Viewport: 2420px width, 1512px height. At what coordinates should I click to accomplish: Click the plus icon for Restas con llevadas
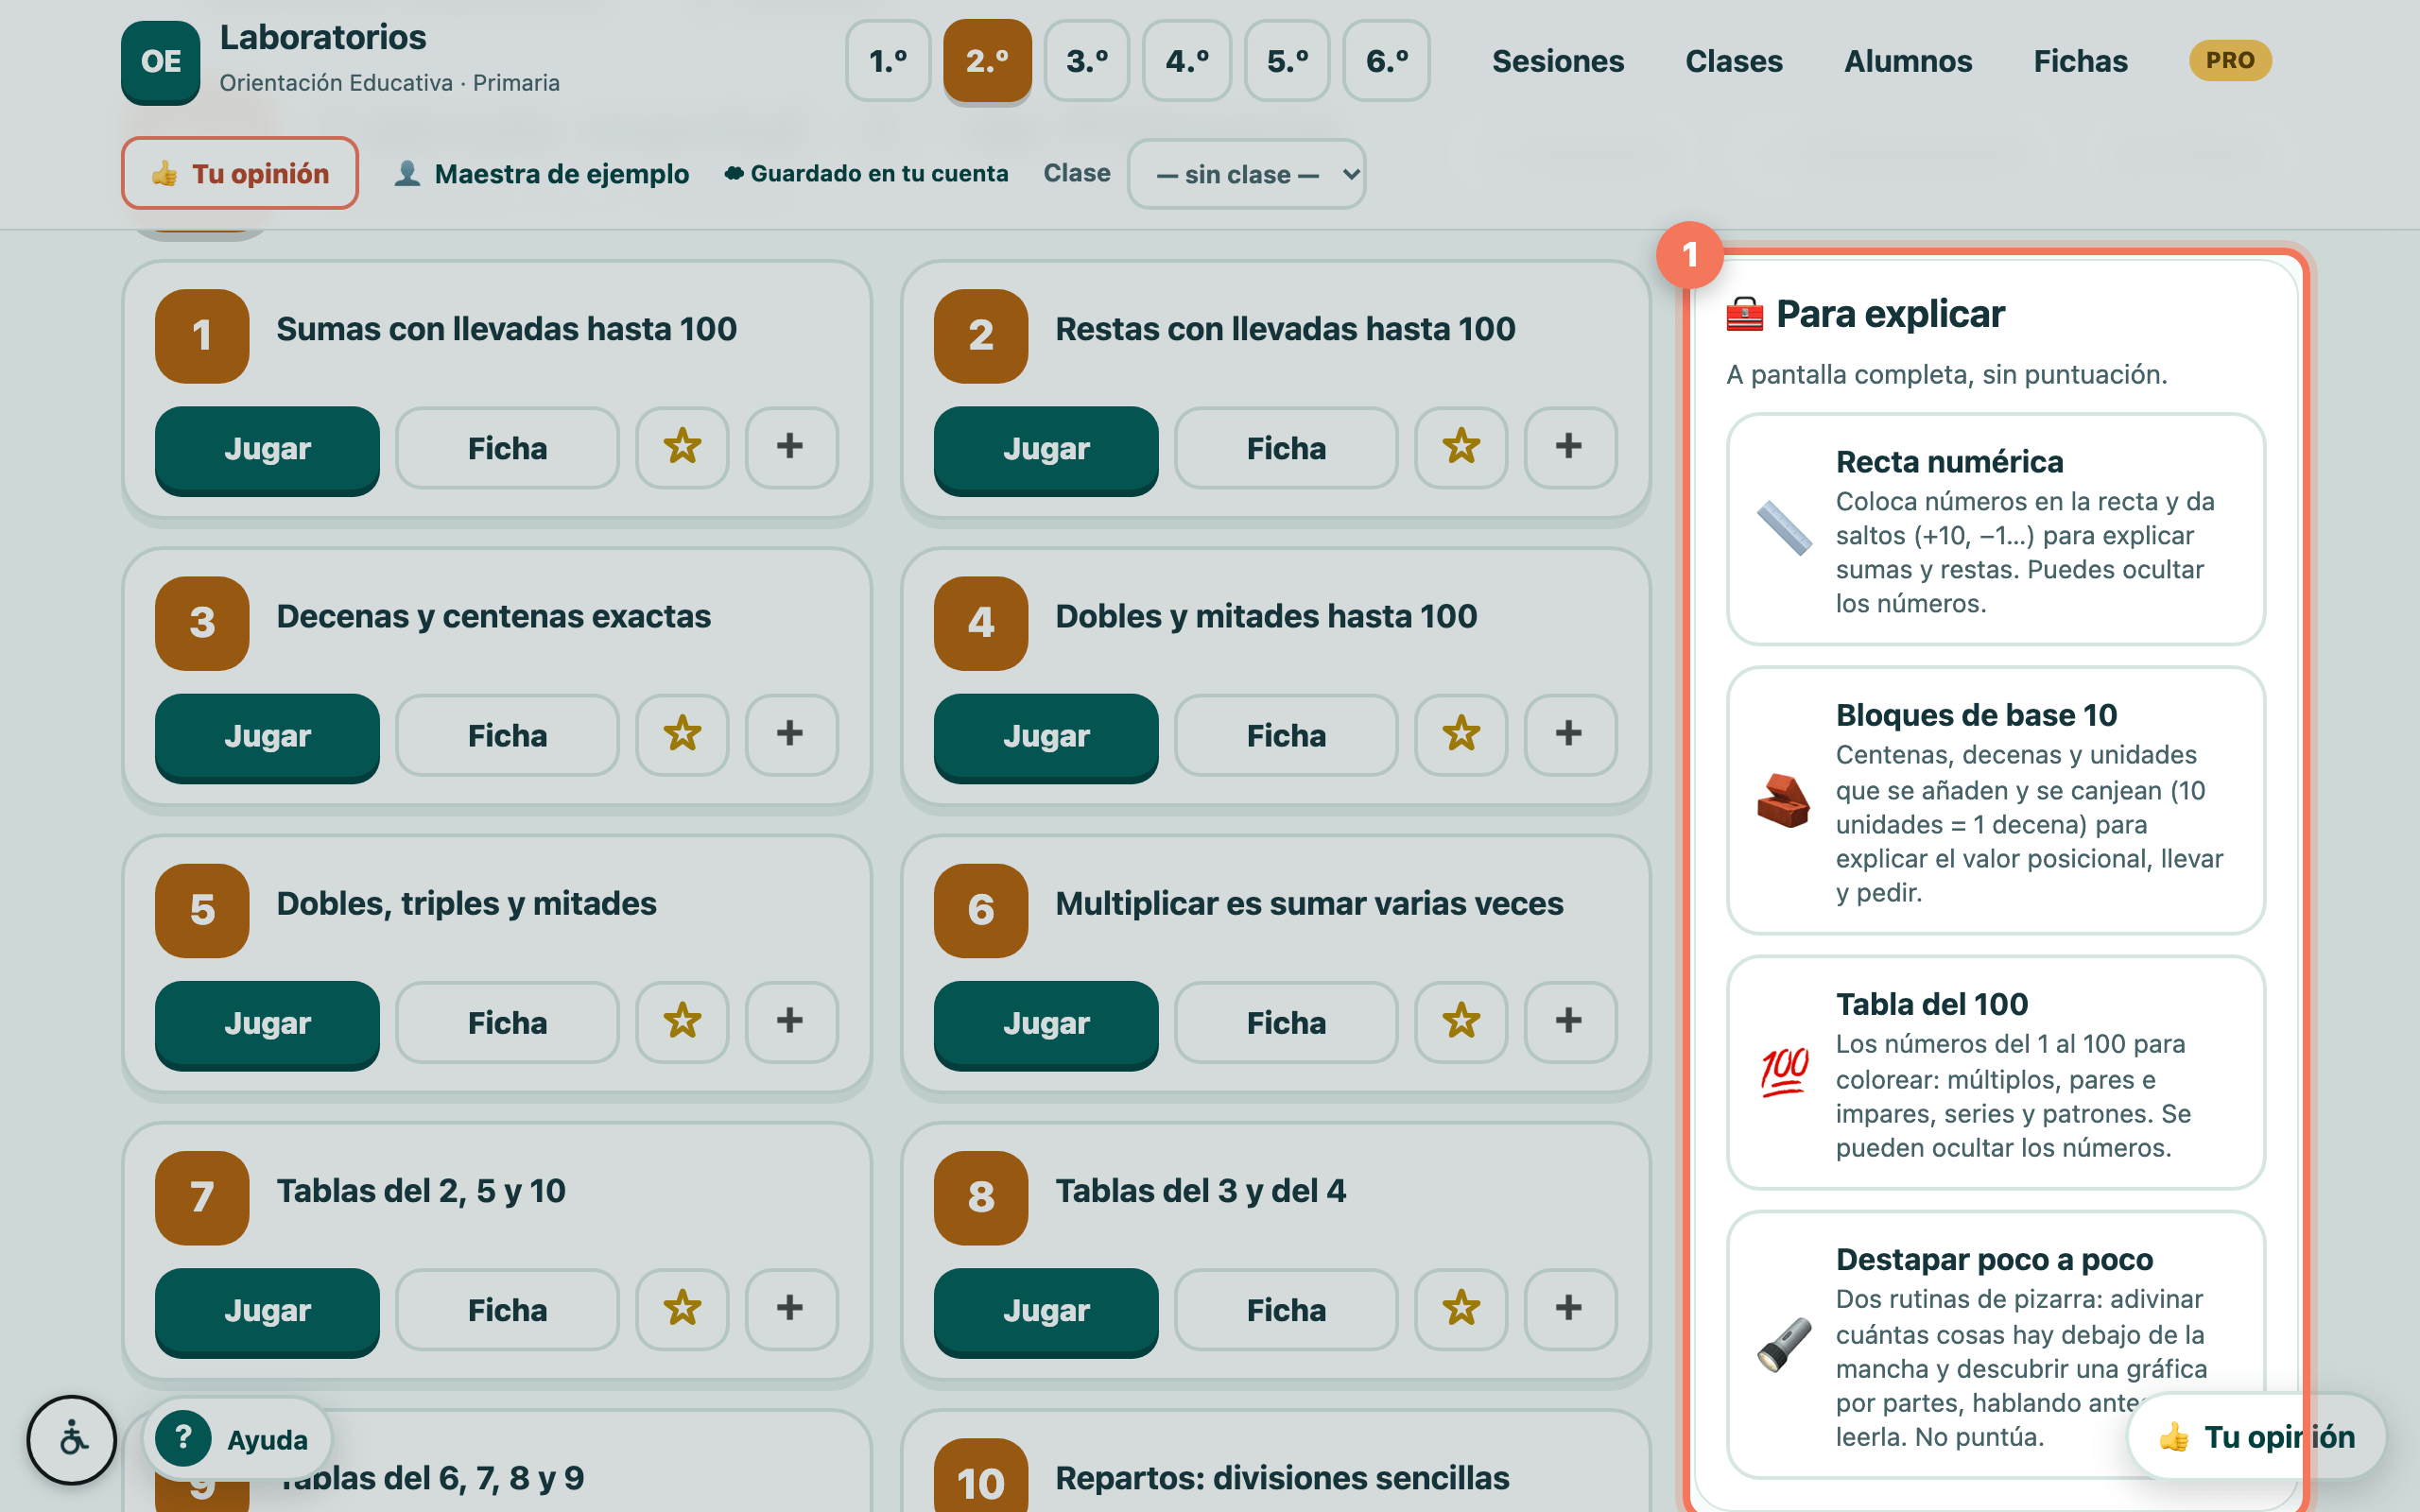pyautogui.click(x=1570, y=447)
